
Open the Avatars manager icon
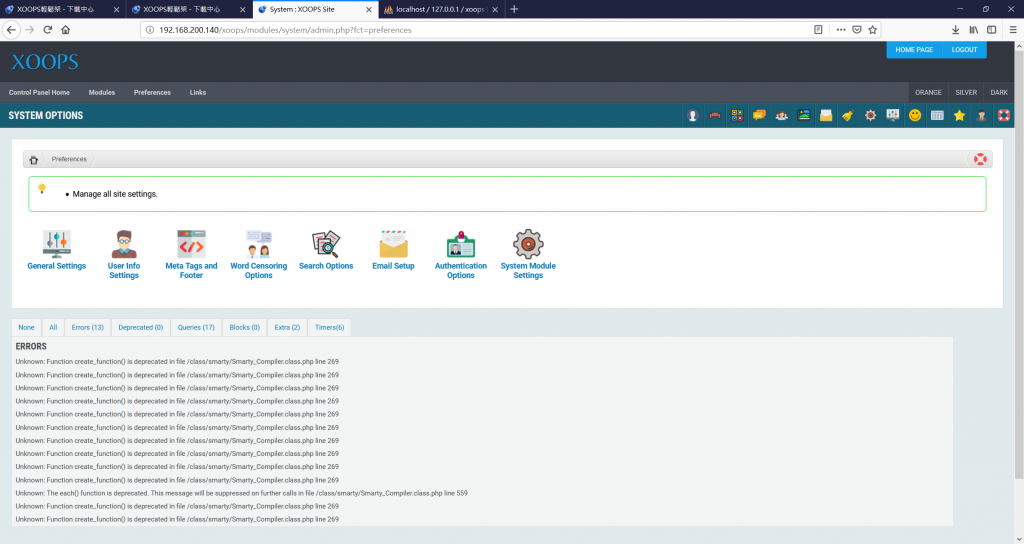693,116
